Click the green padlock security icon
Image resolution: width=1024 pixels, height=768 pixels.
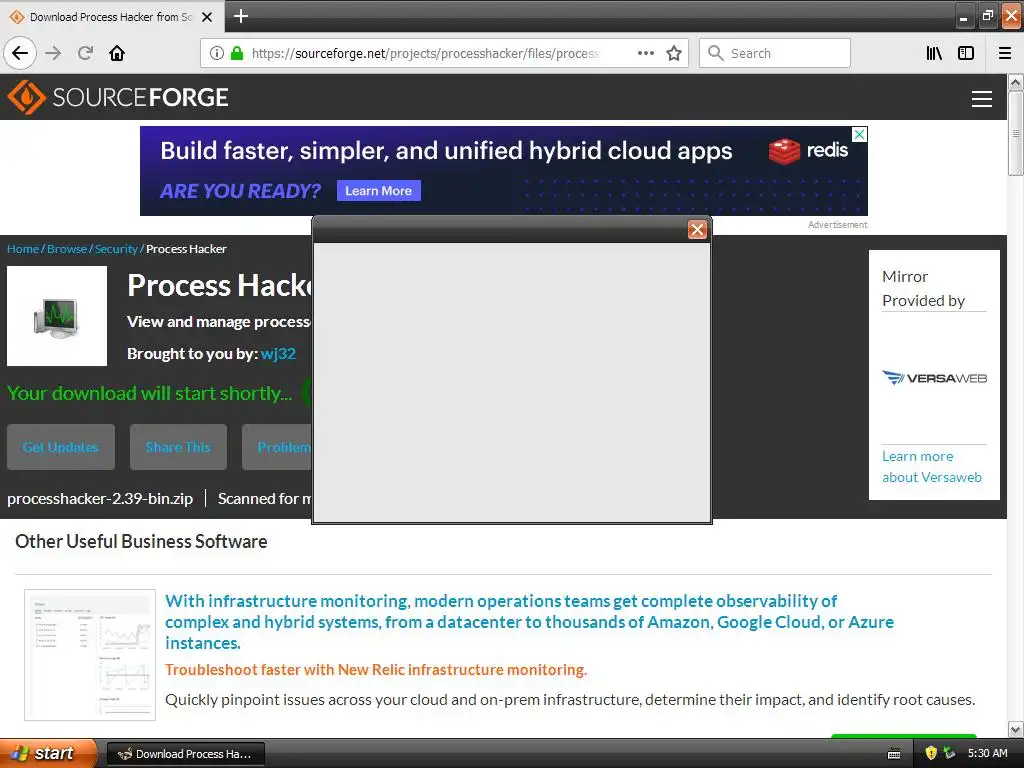[x=237, y=53]
